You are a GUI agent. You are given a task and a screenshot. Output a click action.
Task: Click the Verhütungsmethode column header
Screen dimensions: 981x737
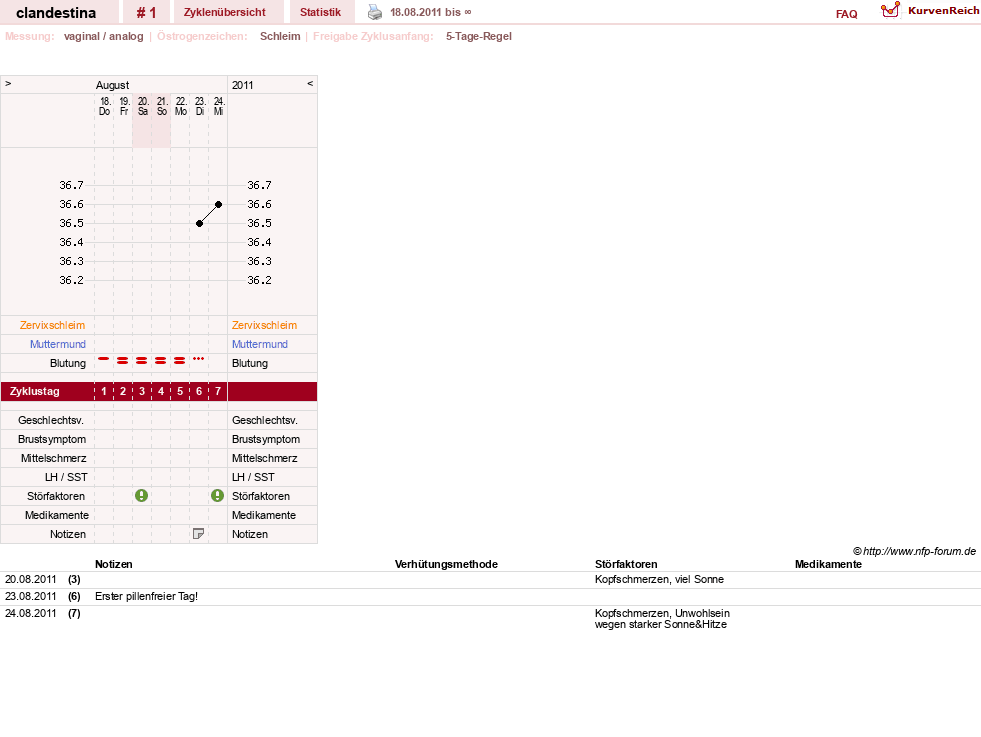pyautogui.click(x=446, y=564)
